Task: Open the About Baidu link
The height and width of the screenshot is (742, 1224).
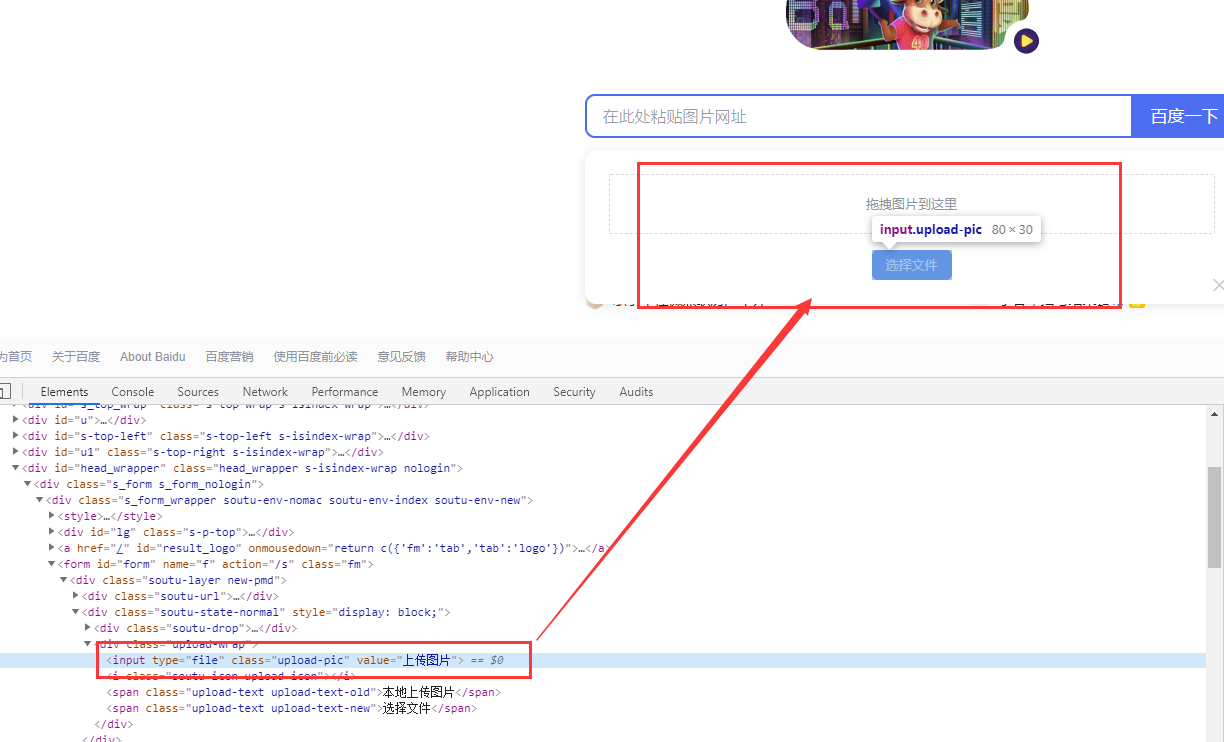Action: click(x=152, y=356)
